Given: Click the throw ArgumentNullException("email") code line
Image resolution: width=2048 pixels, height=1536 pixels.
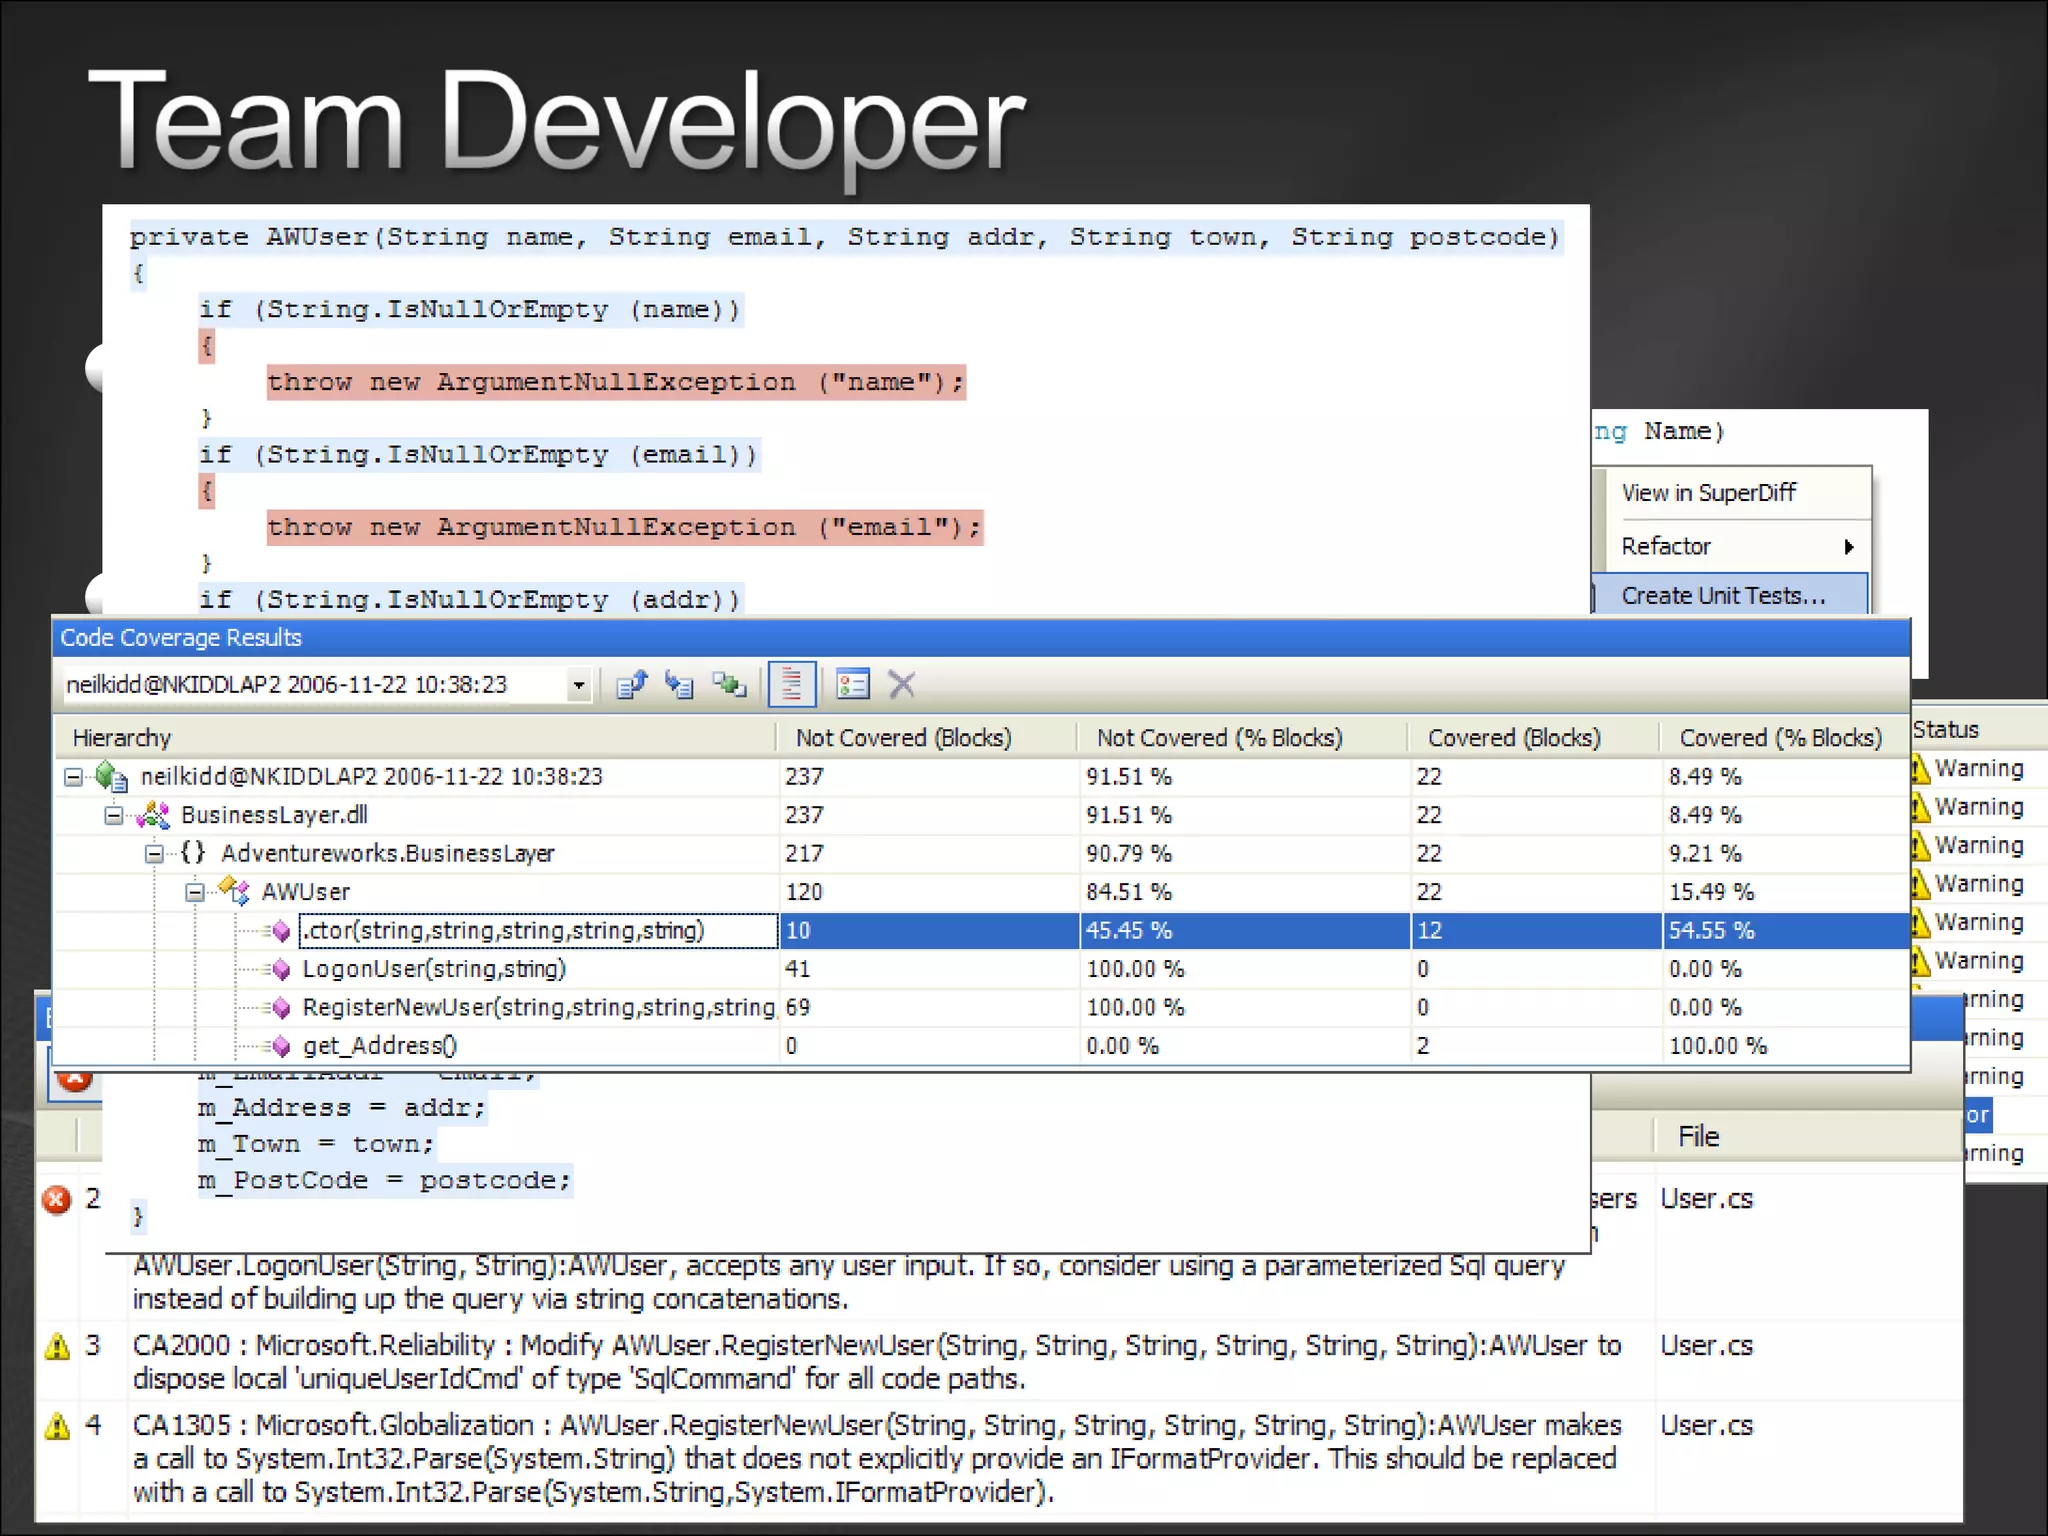Looking at the screenshot, I should (x=624, y=528).
